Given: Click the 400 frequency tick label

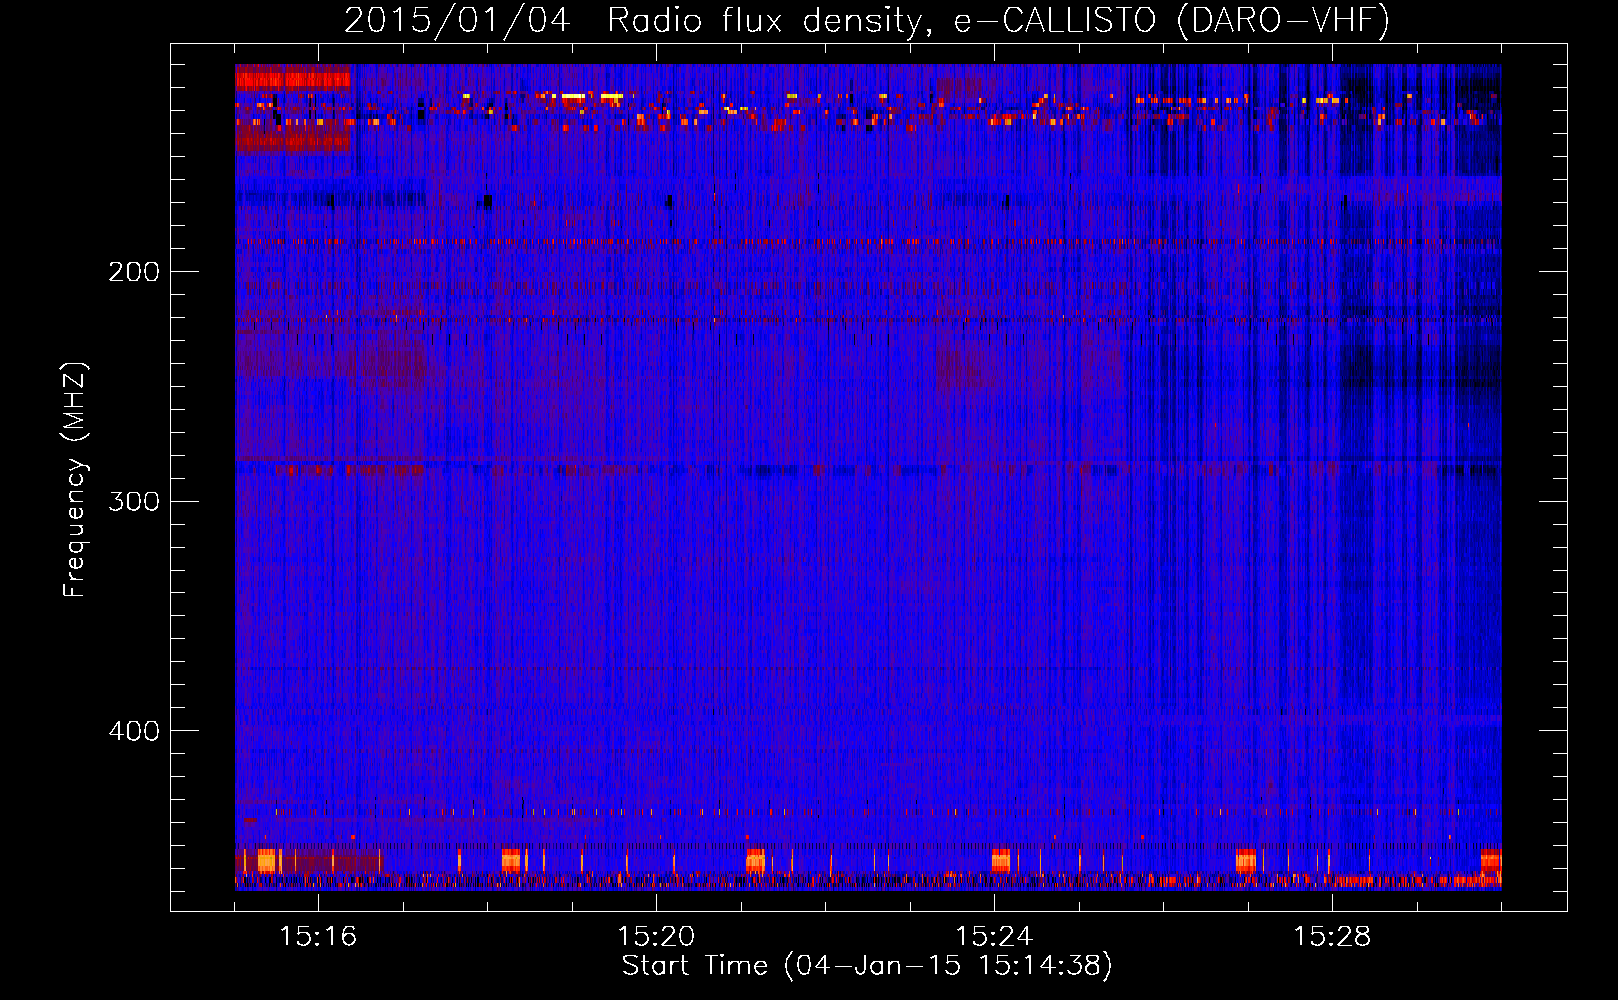Looking at the screenshot, I should tap(133, 731).
